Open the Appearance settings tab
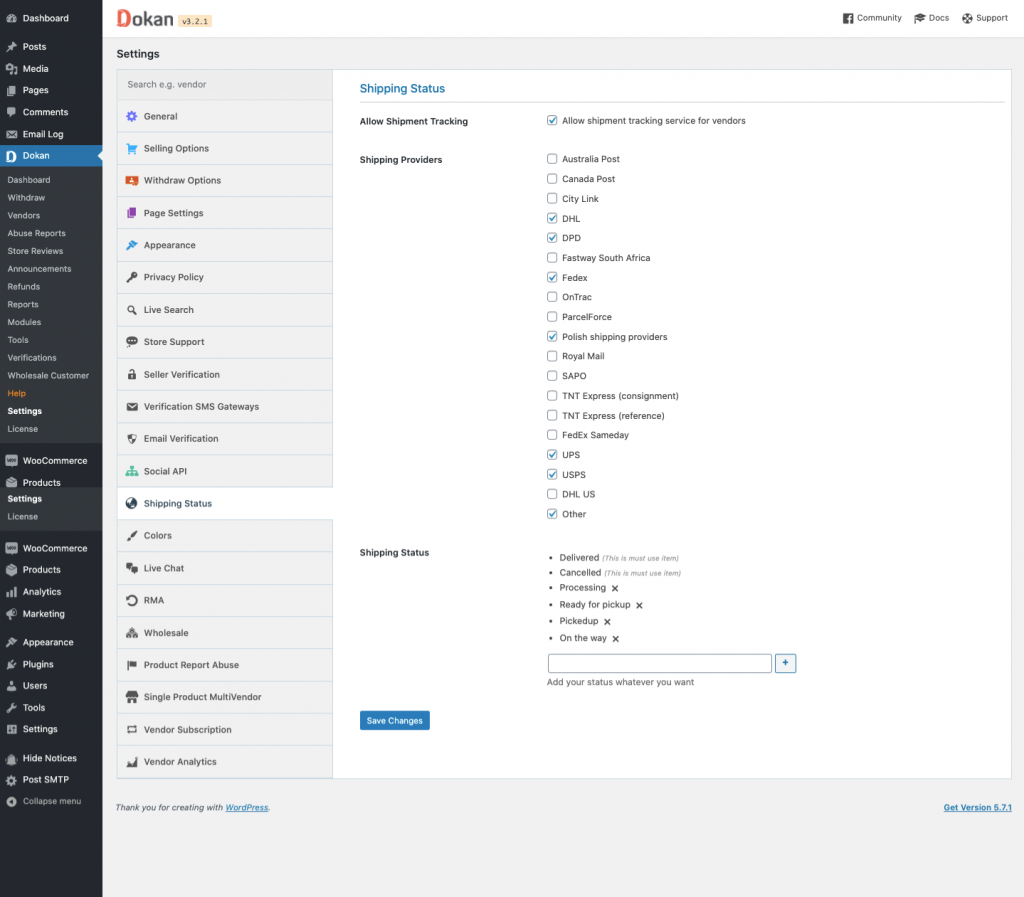 [225, 245]
